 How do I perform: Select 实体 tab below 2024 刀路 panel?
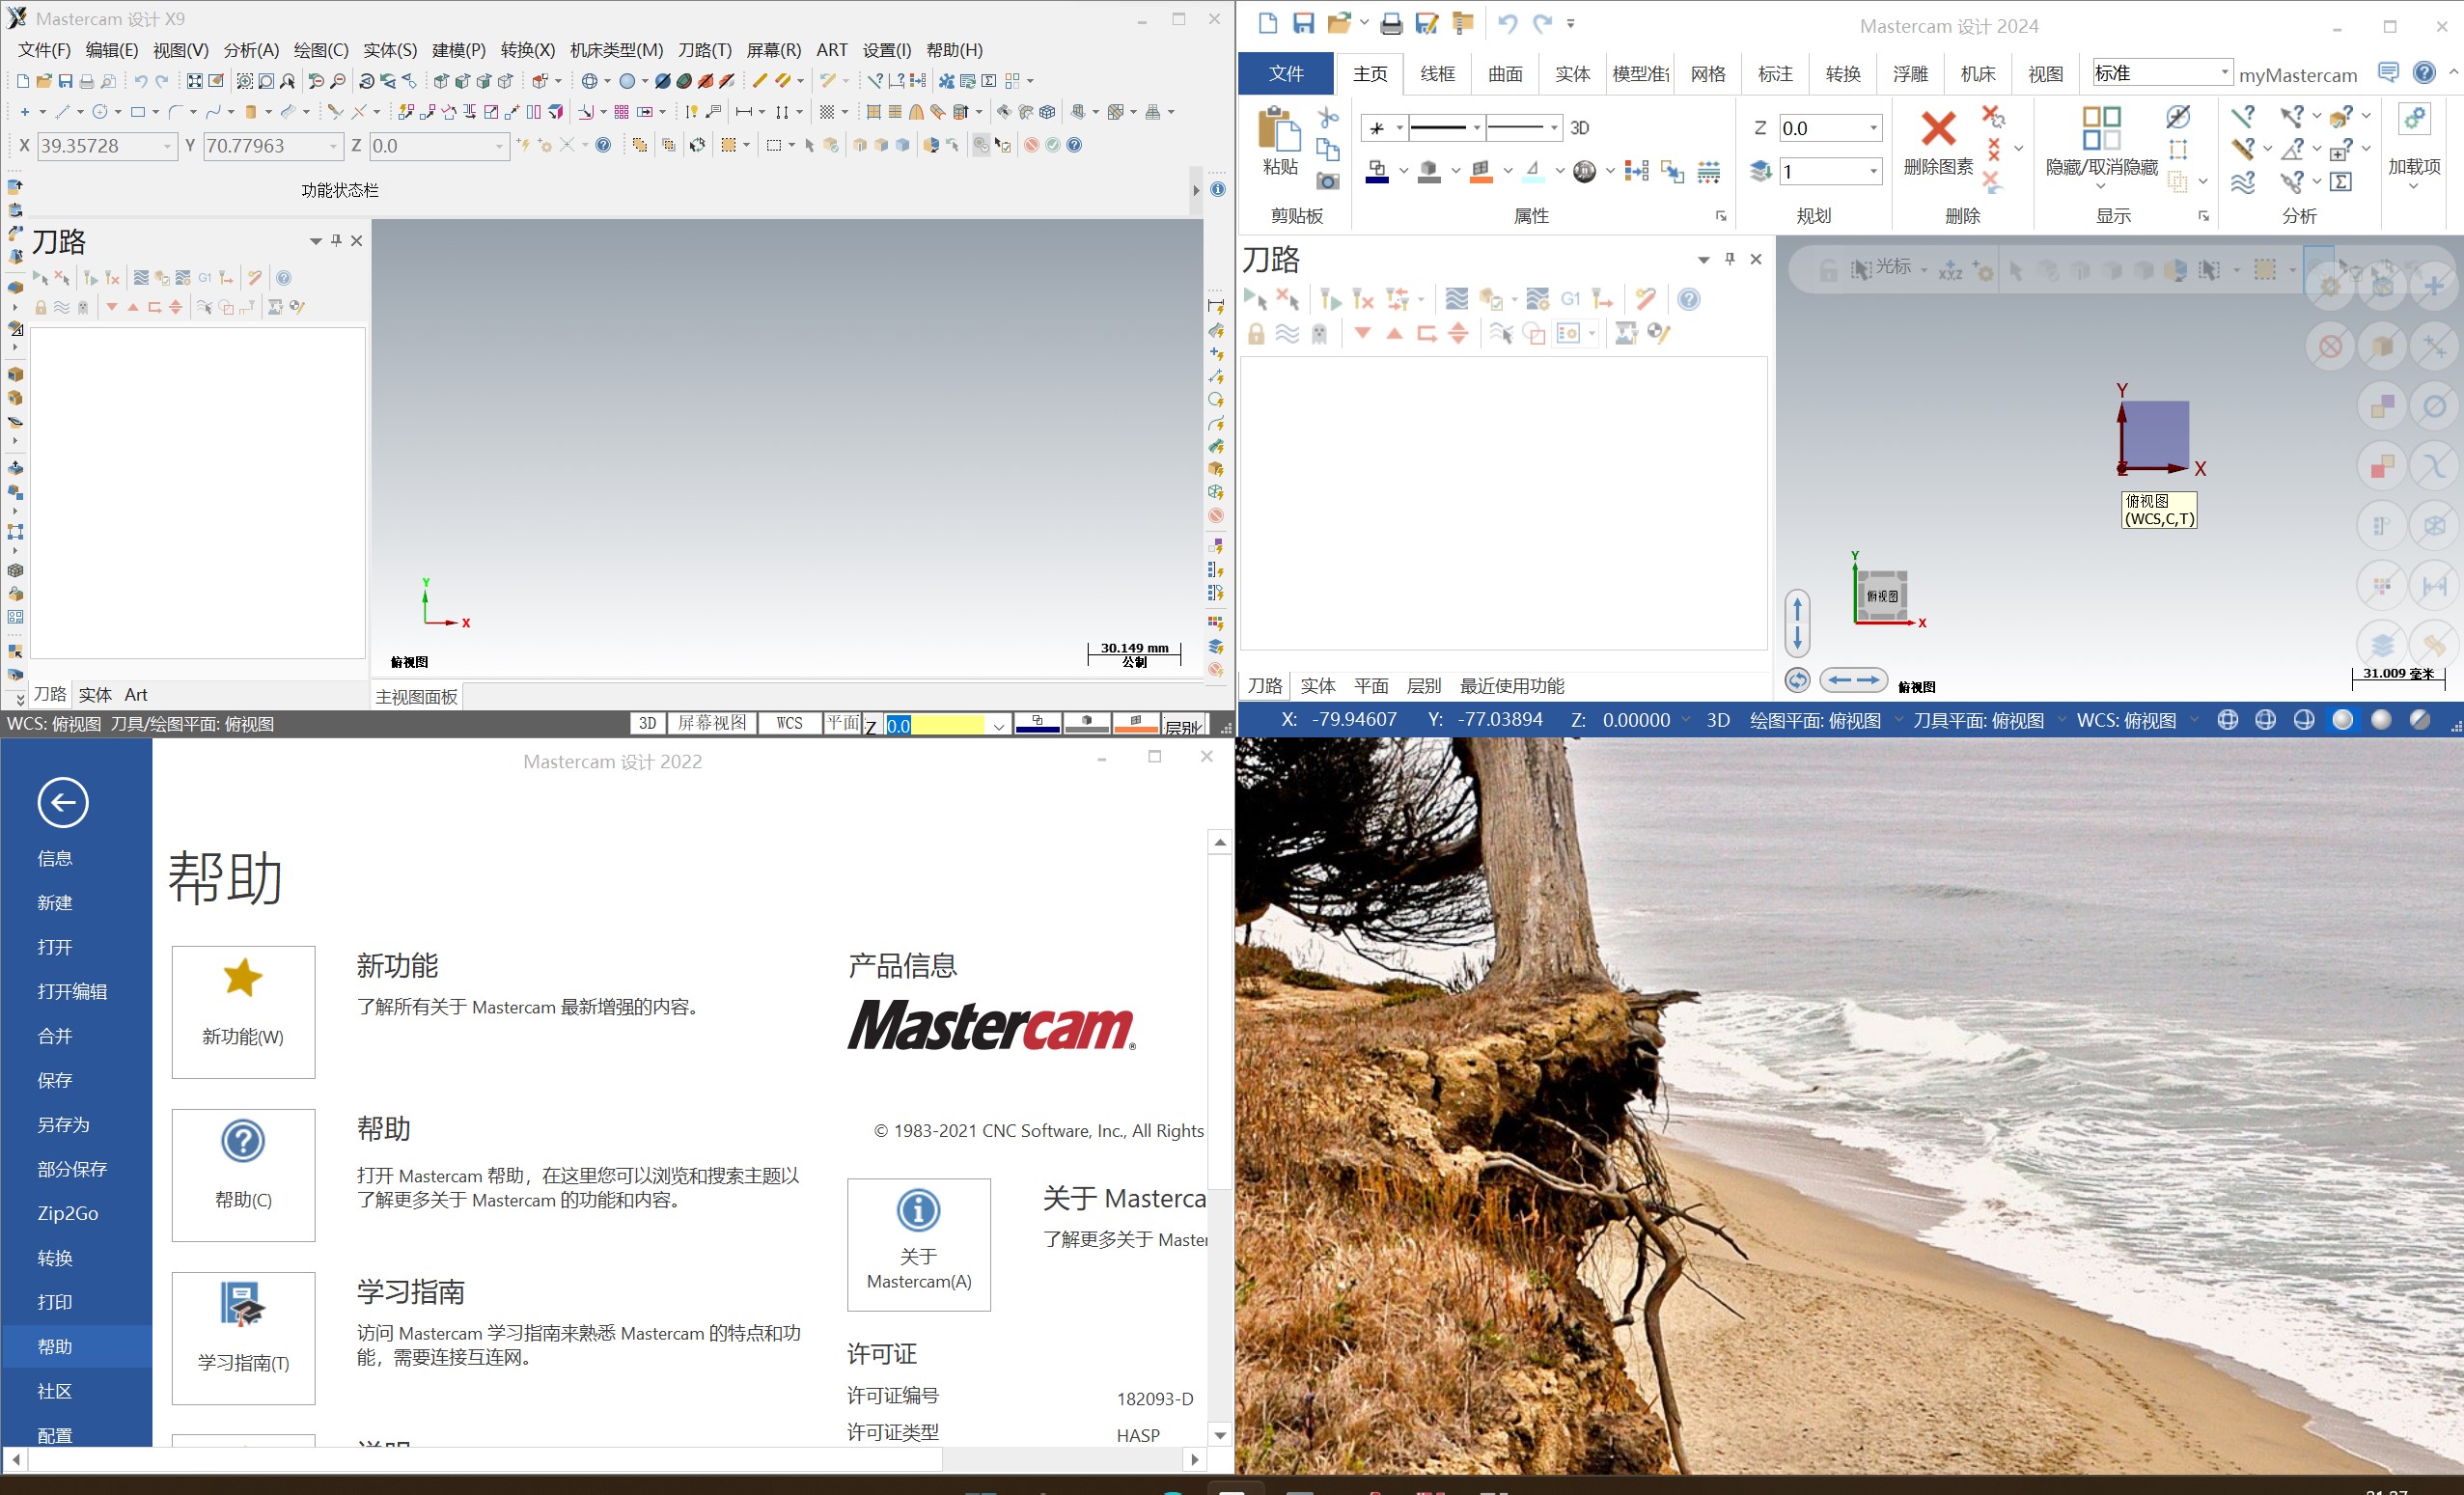point(1317,685)
